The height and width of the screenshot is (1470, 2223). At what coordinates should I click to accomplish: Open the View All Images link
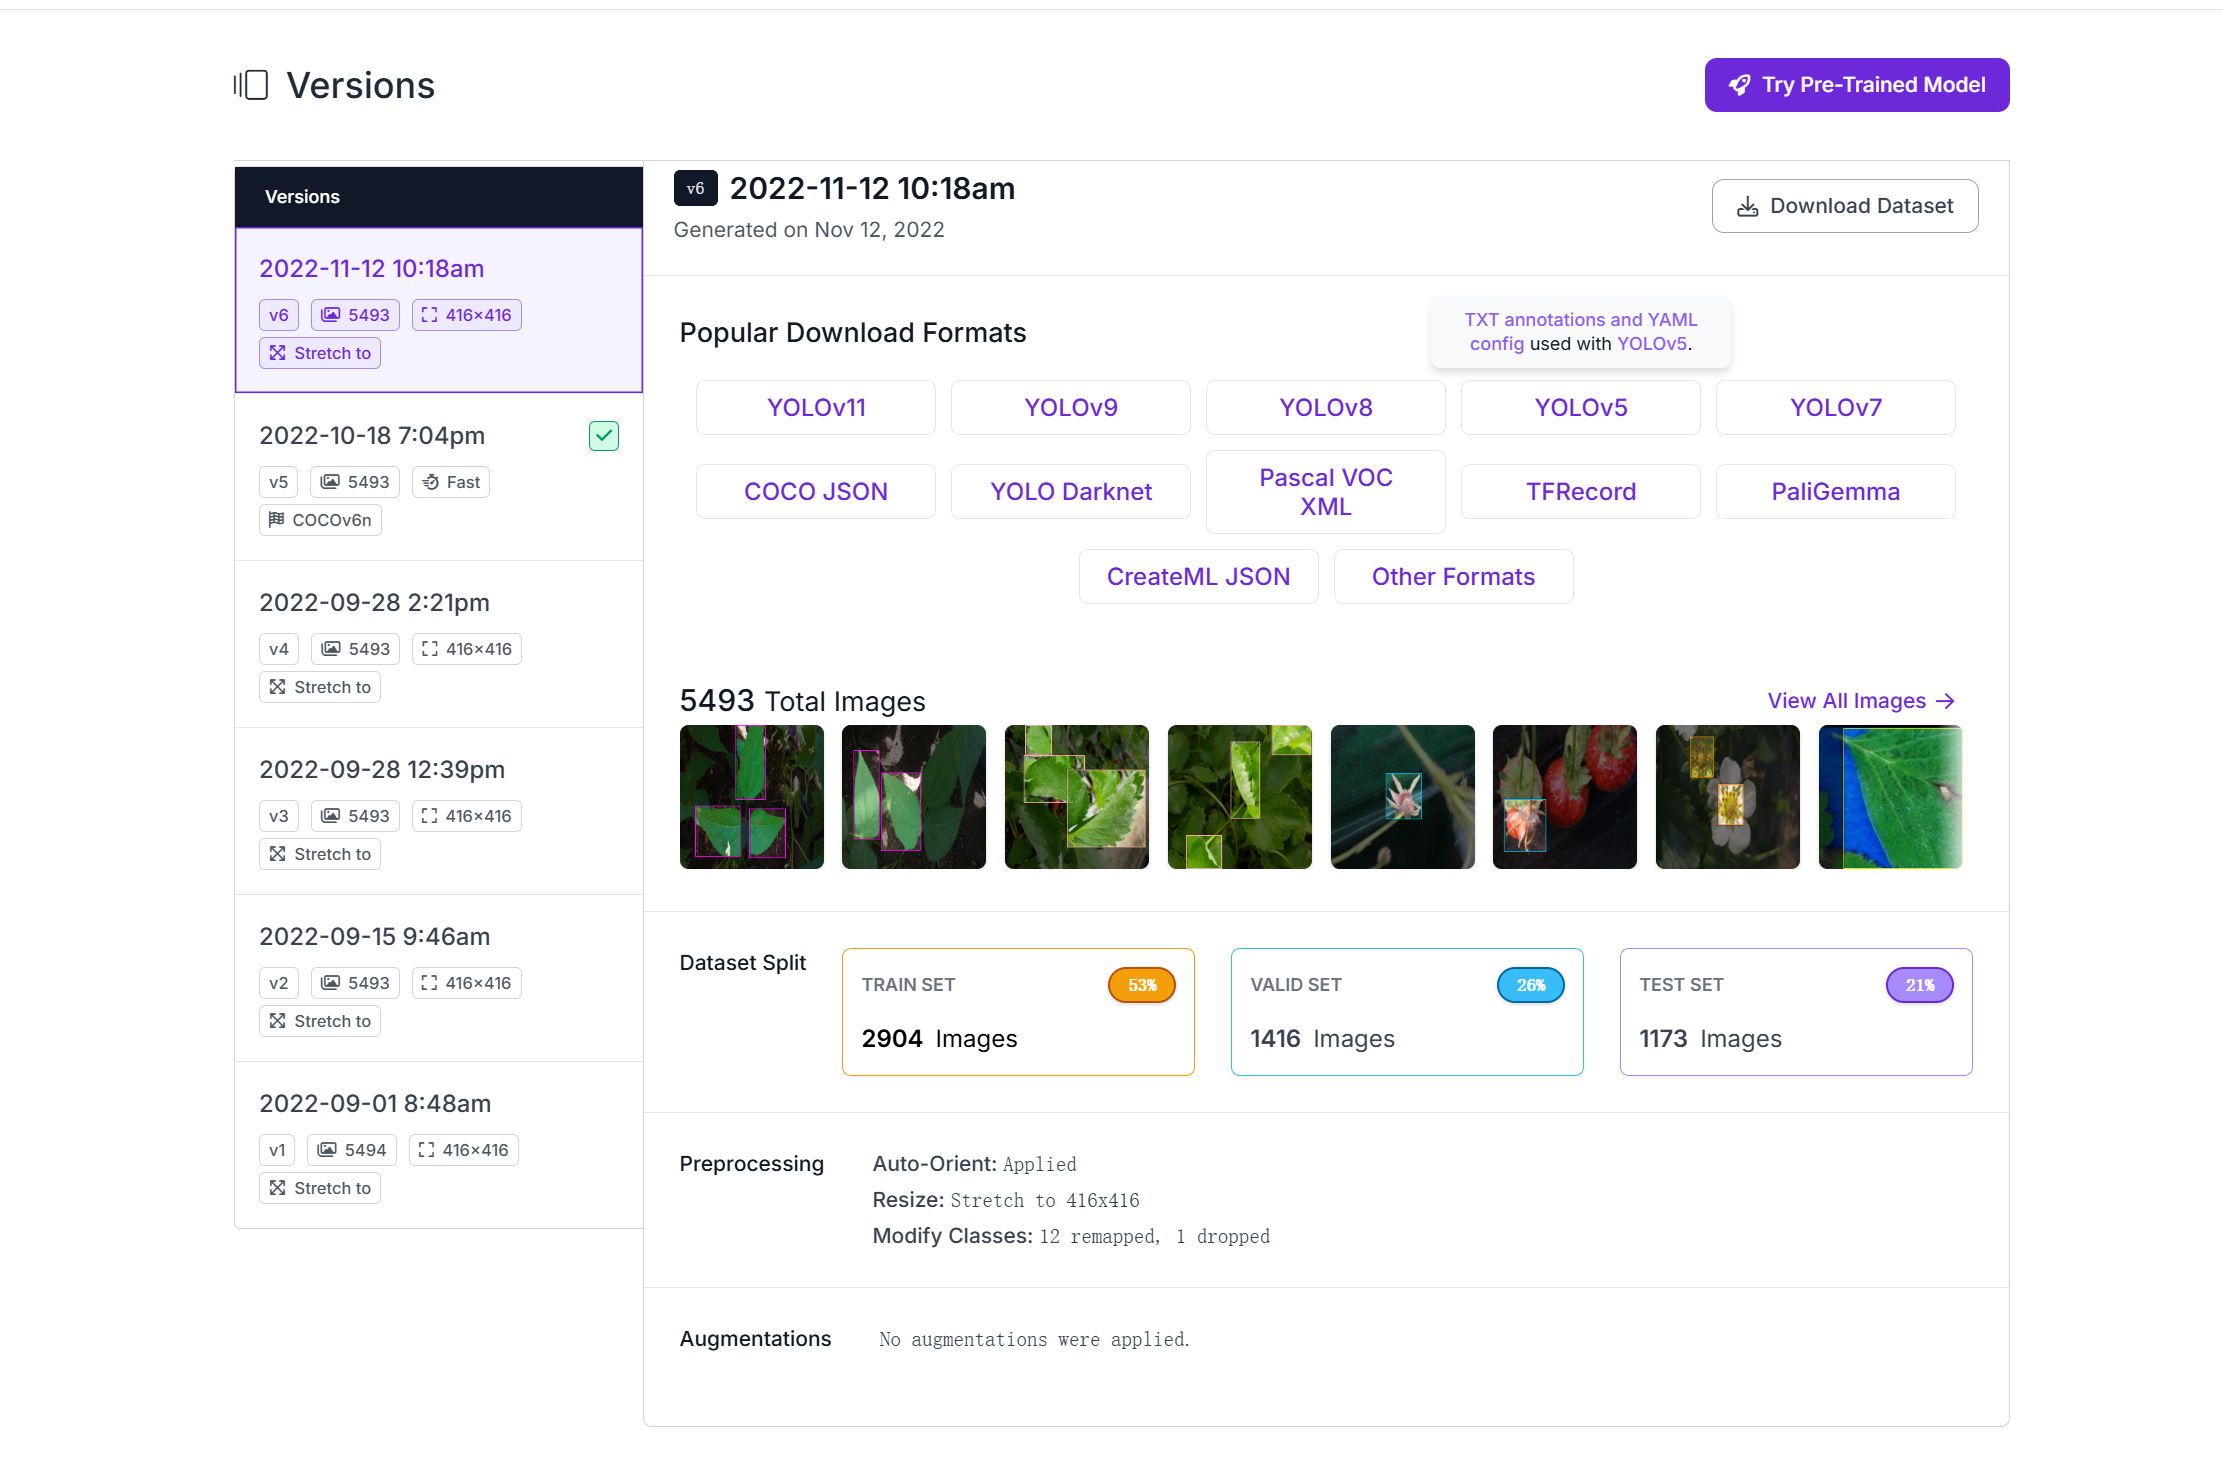(1861, 701)
